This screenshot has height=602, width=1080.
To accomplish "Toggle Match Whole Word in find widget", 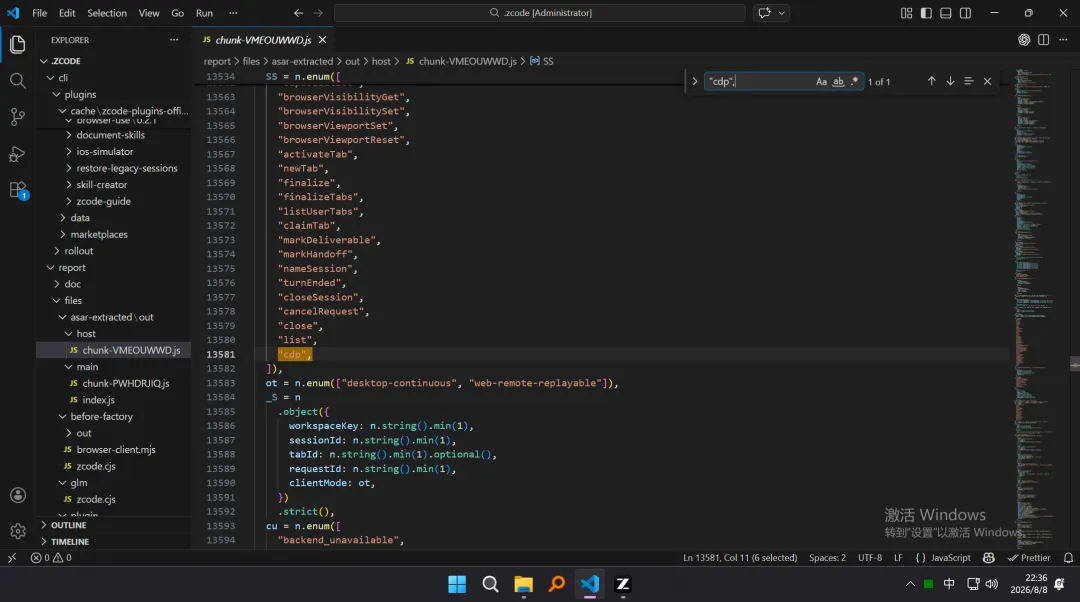I will click(x=838, y=81).
